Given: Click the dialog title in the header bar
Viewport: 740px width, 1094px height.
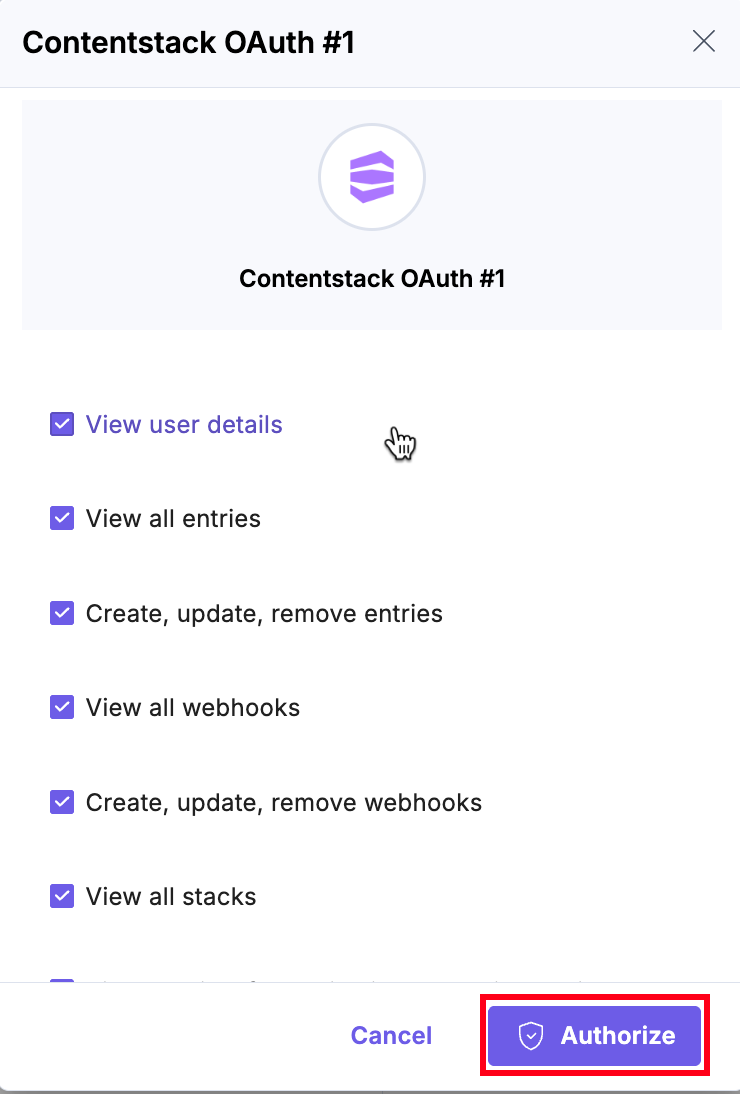Looking at the screenshot, I should click(188, 42).
